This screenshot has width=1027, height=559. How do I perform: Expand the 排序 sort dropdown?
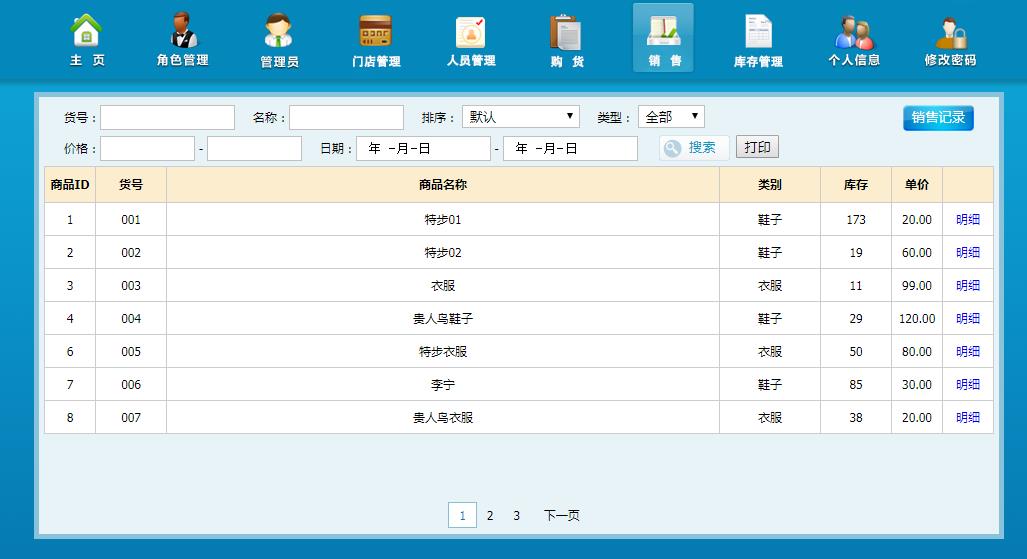pos(520,117)
